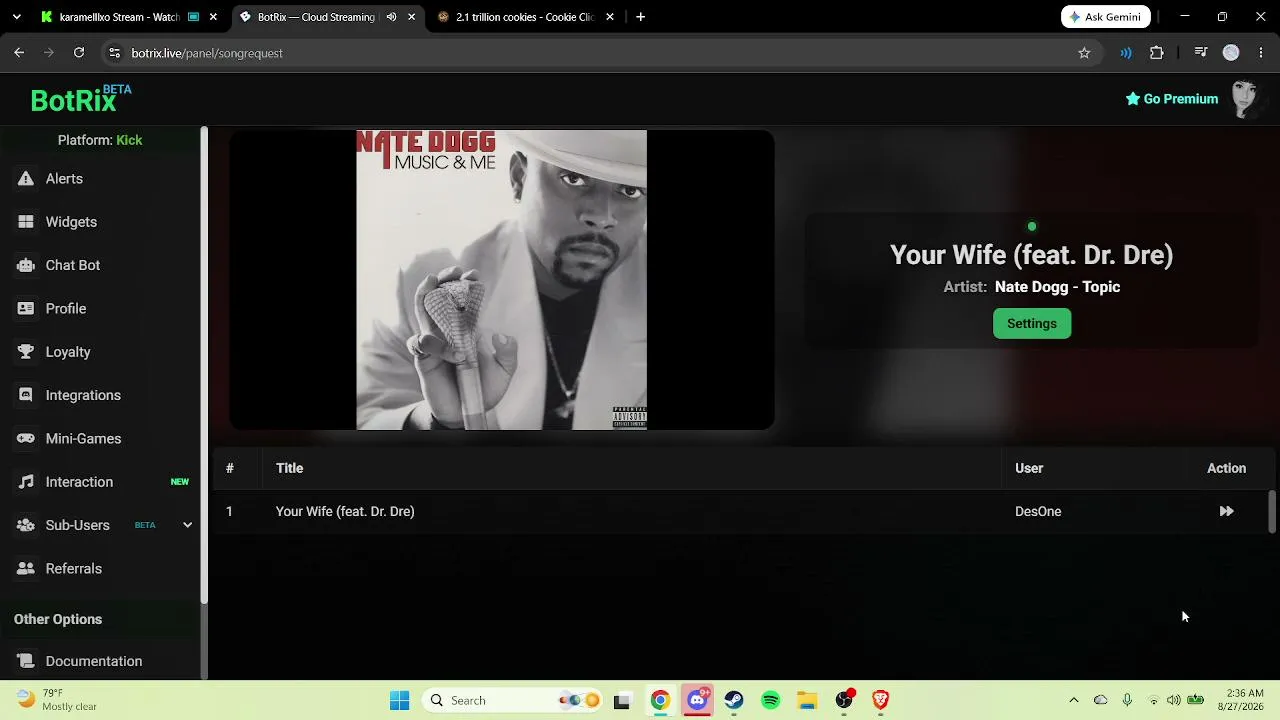Click the sidebar vertical scrollbar
The image size is (1280, 720).
pyautogui.click(x=204, y=365)
